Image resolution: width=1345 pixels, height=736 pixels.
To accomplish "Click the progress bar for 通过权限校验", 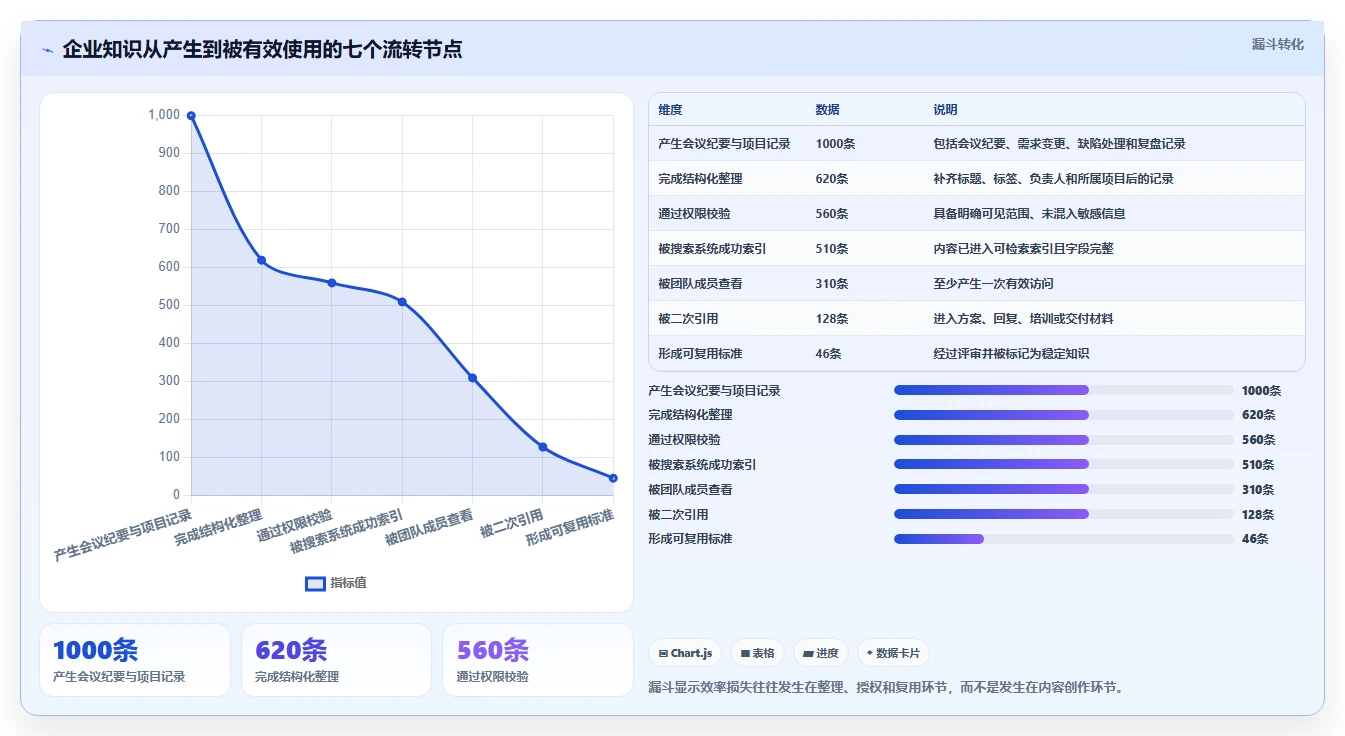I will tap(1063, 440).
